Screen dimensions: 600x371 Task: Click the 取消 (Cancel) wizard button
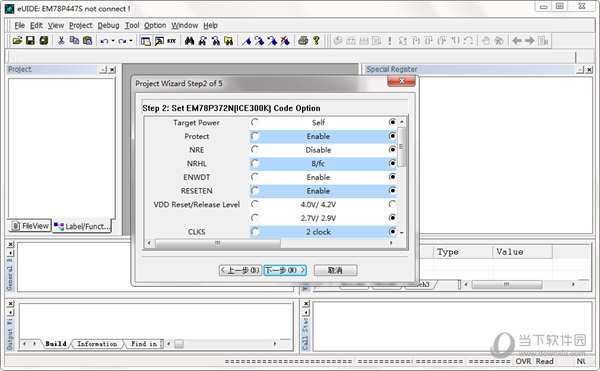coord(335,270)
